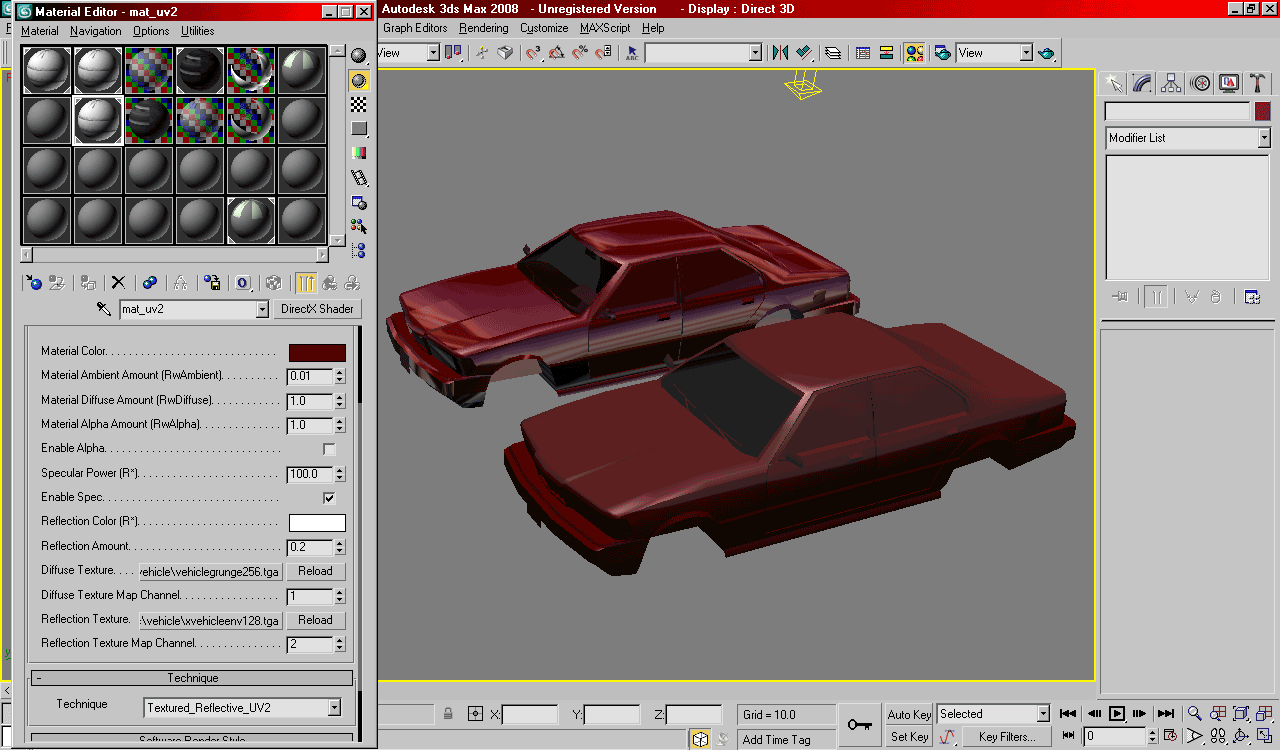This screenshot has height=750, width=1280.
Task: Open the Hierarchy command panel tab
Action: tap(1171, 84)
